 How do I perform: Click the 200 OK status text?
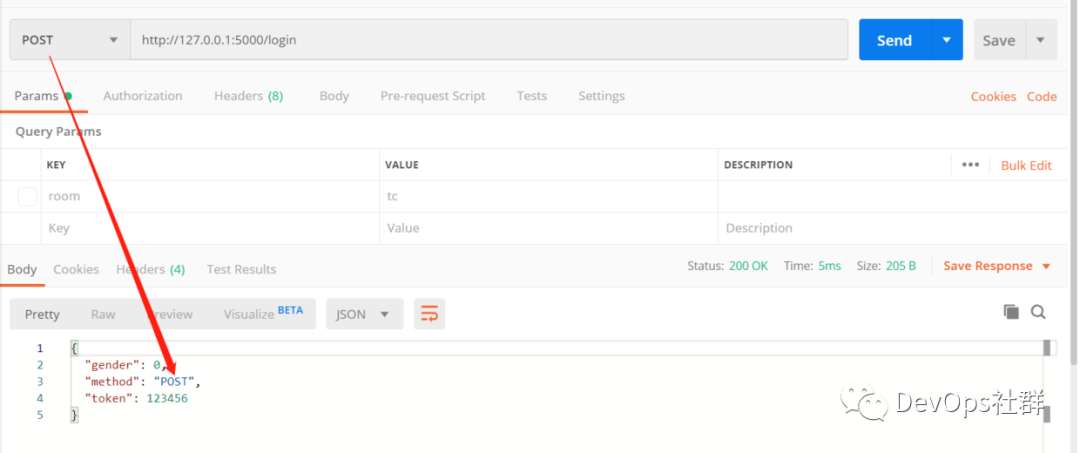click(748, 266)
